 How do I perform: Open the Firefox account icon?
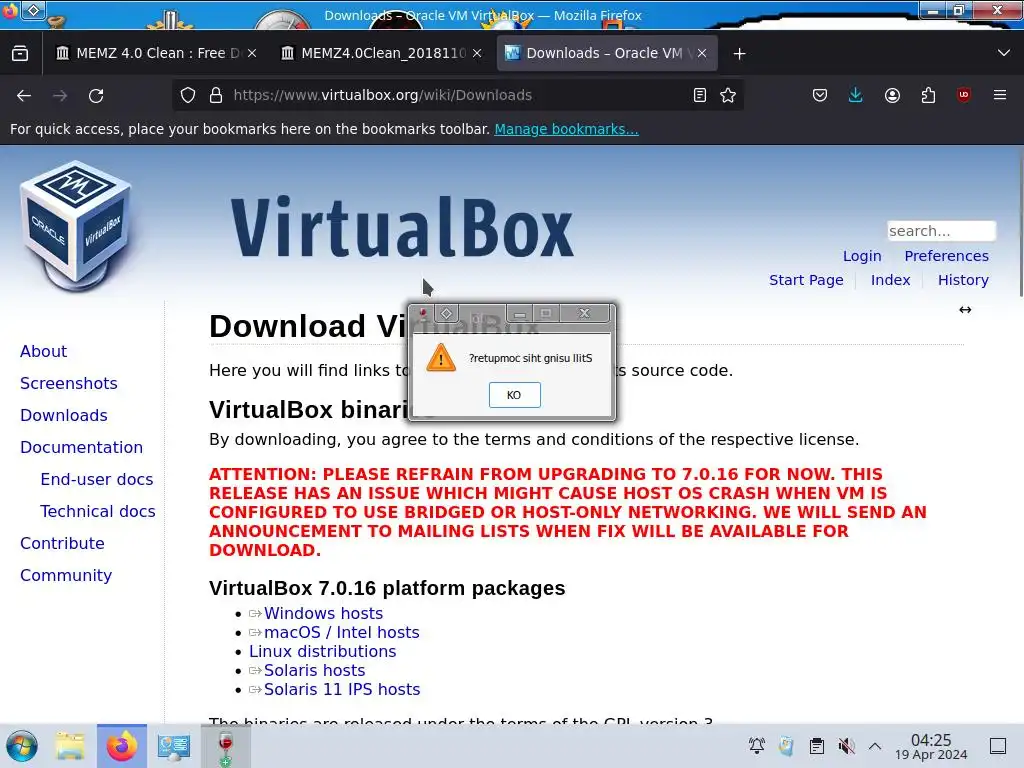892,95
